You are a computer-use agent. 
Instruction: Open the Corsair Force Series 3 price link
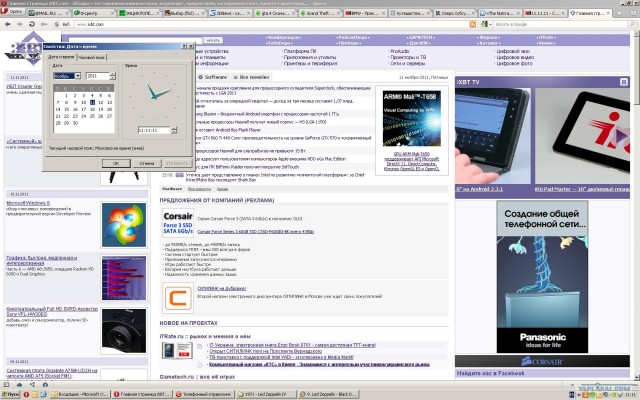click(256, 232)
